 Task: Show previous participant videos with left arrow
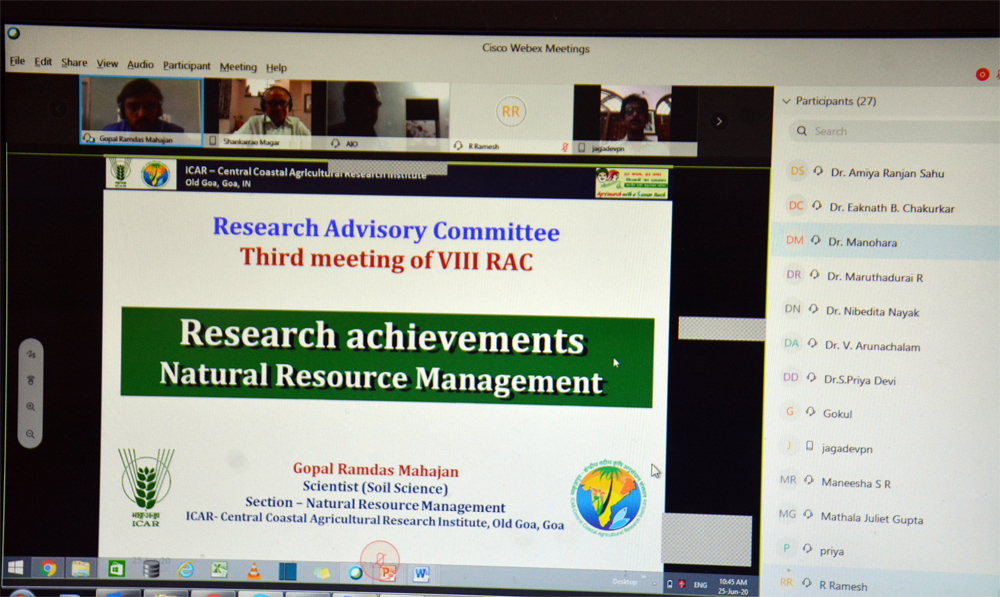[58, 109]
